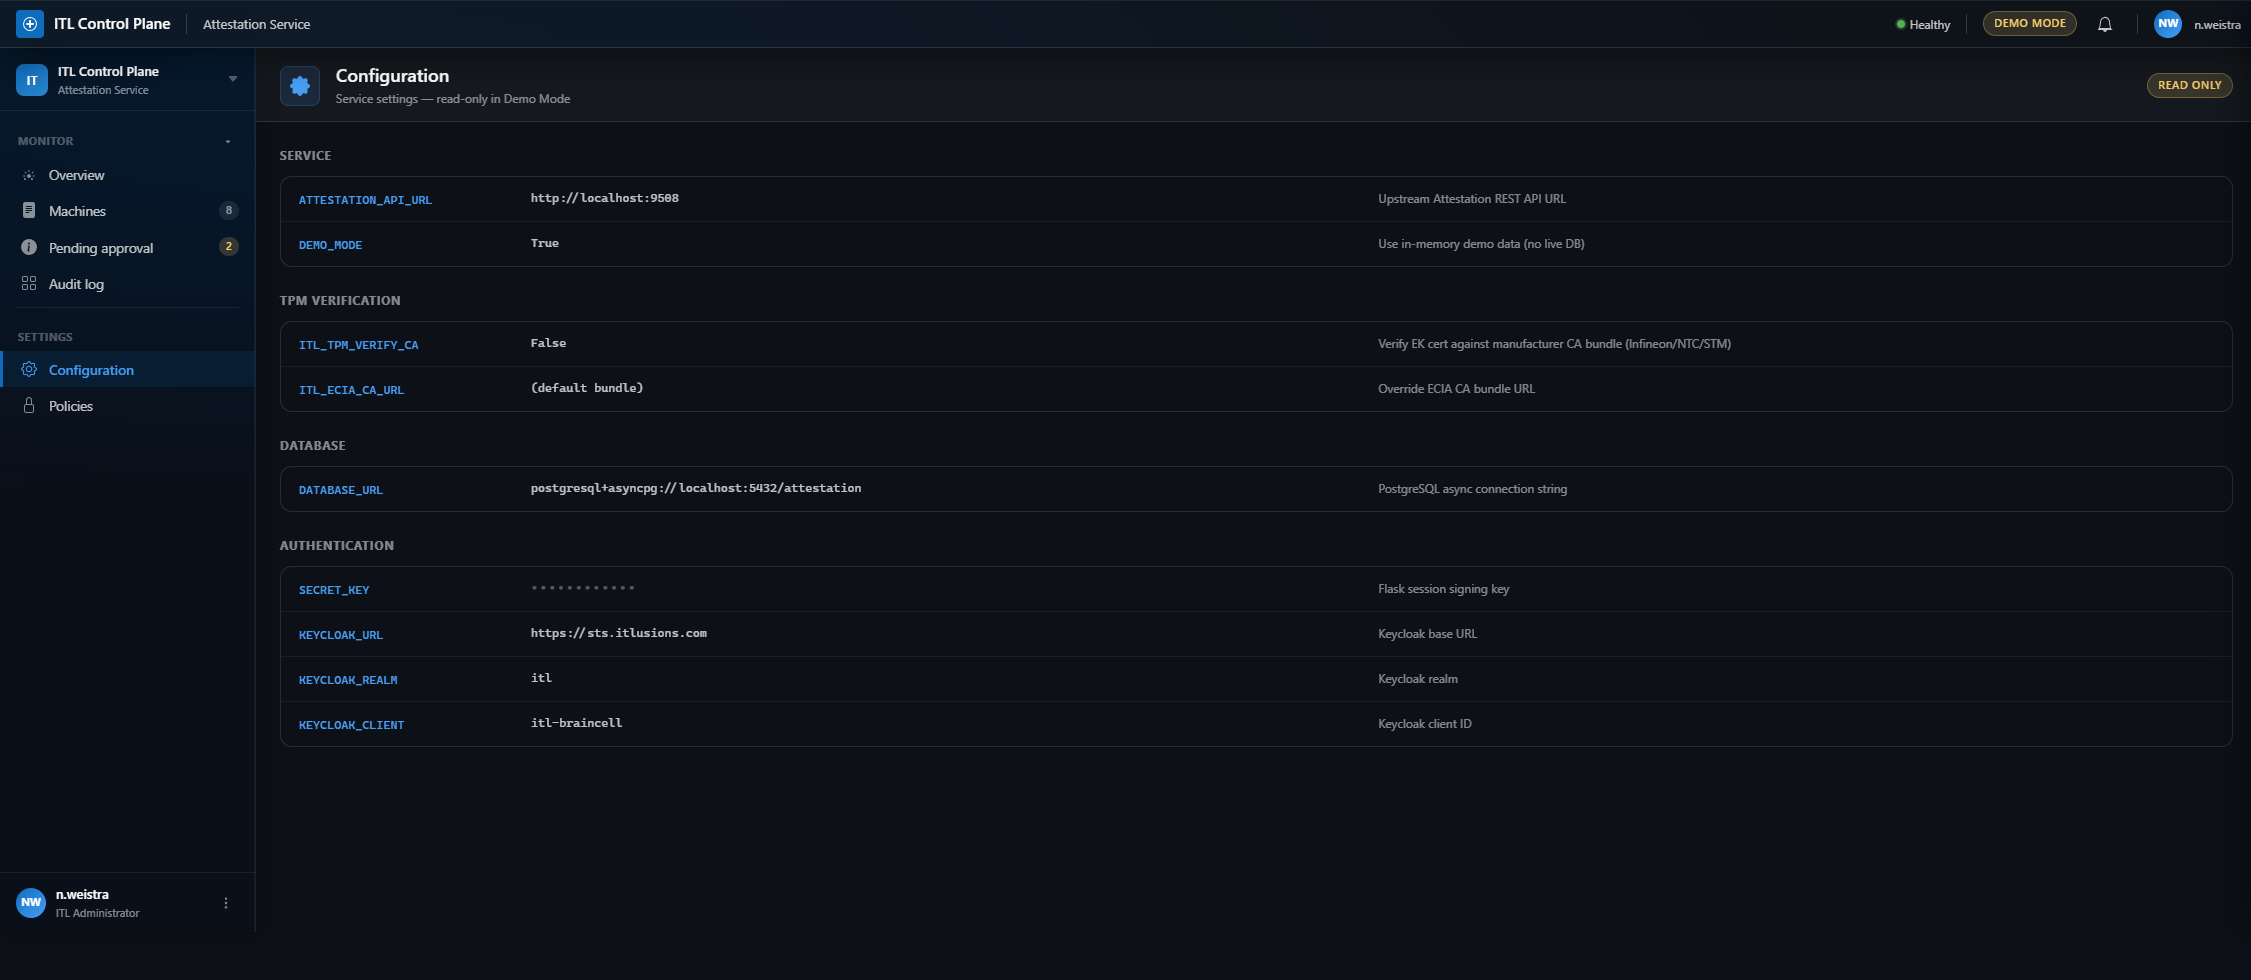Click the ITL_ECIA_CA_URL key
Viewport: 2251px width, 980px height.
coord(351,390)
